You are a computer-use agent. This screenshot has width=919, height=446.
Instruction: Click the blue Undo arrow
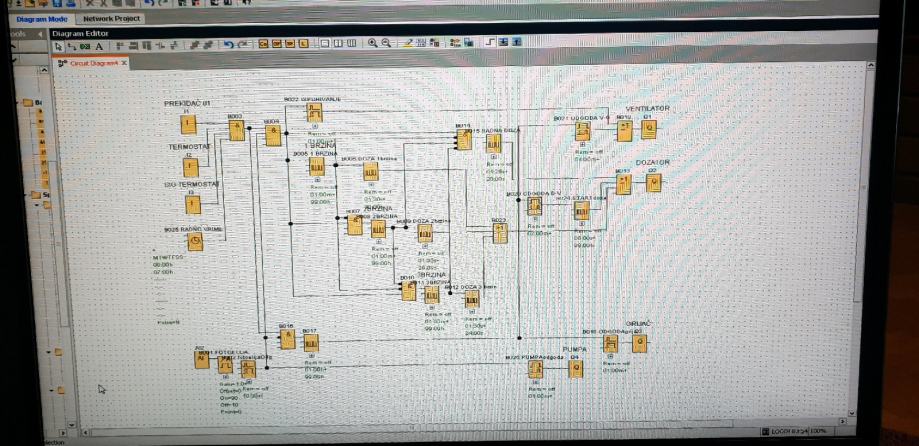(x=229, y=44)
